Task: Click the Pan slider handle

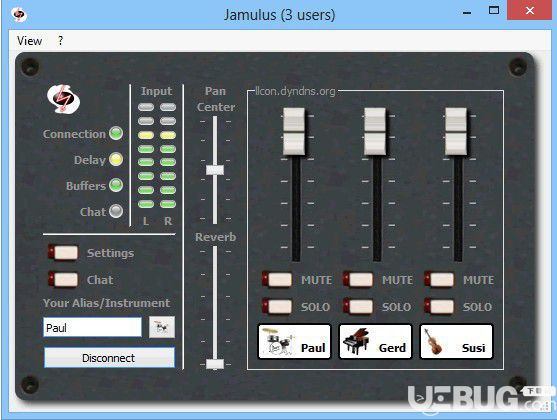Action: pos(215,170)
